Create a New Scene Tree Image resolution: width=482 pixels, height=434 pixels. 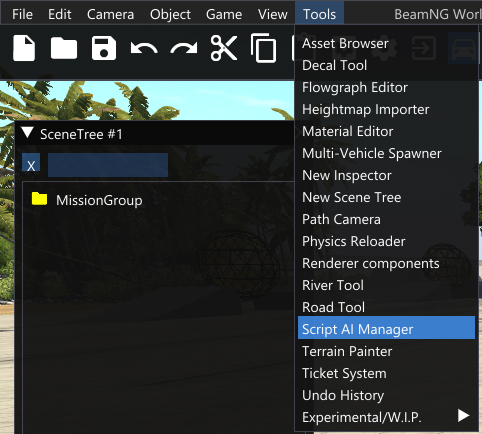(386, 197)
